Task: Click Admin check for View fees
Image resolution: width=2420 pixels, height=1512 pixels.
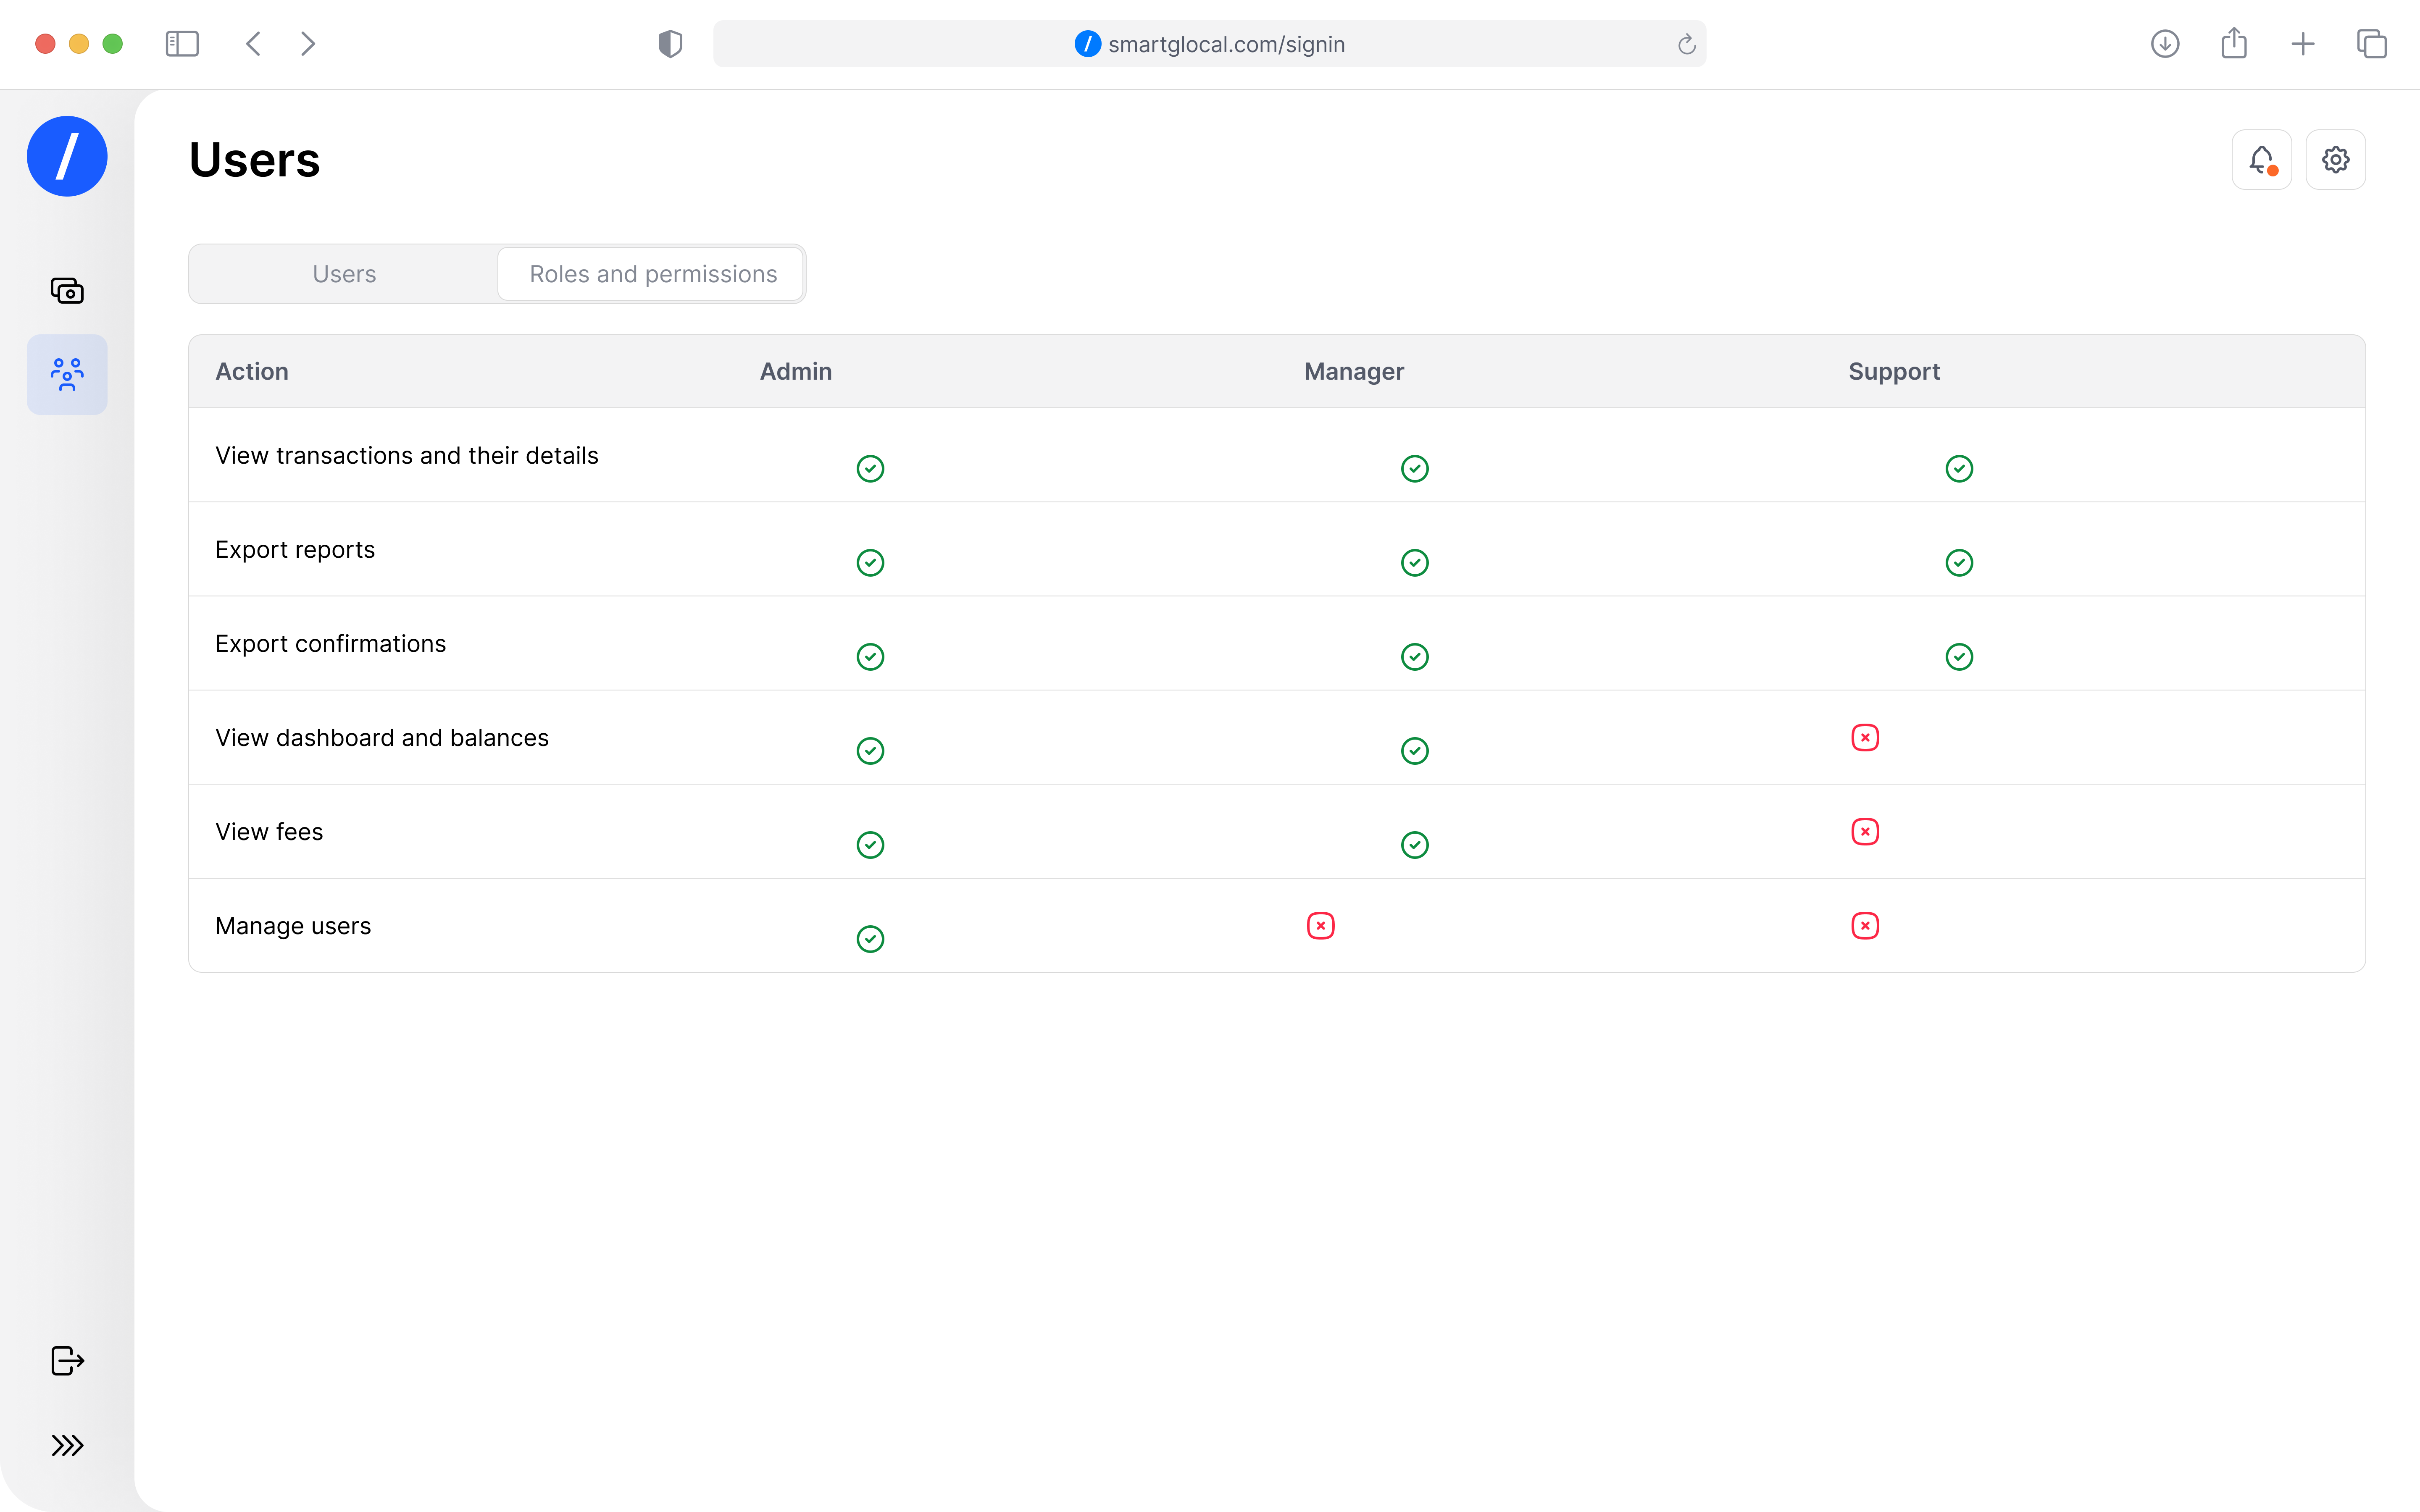Action: [x=870, y=845]
